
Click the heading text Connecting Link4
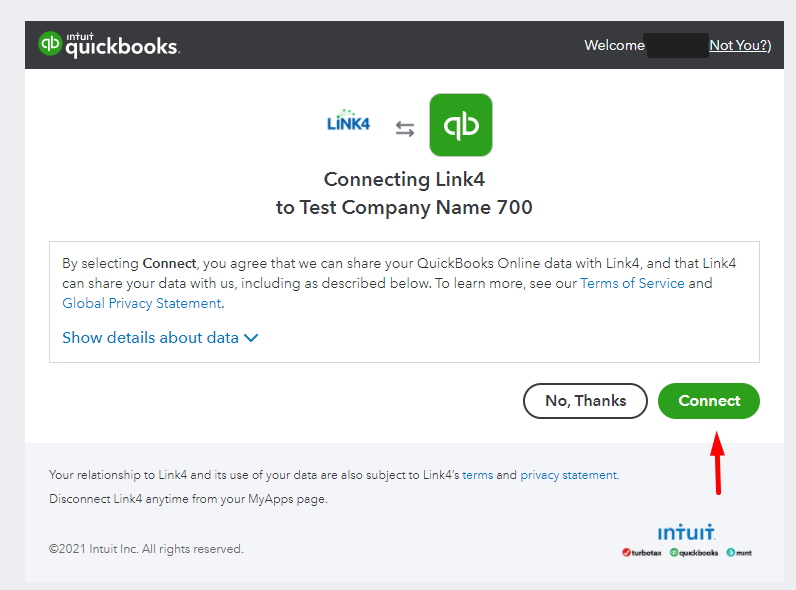point(404,179)
